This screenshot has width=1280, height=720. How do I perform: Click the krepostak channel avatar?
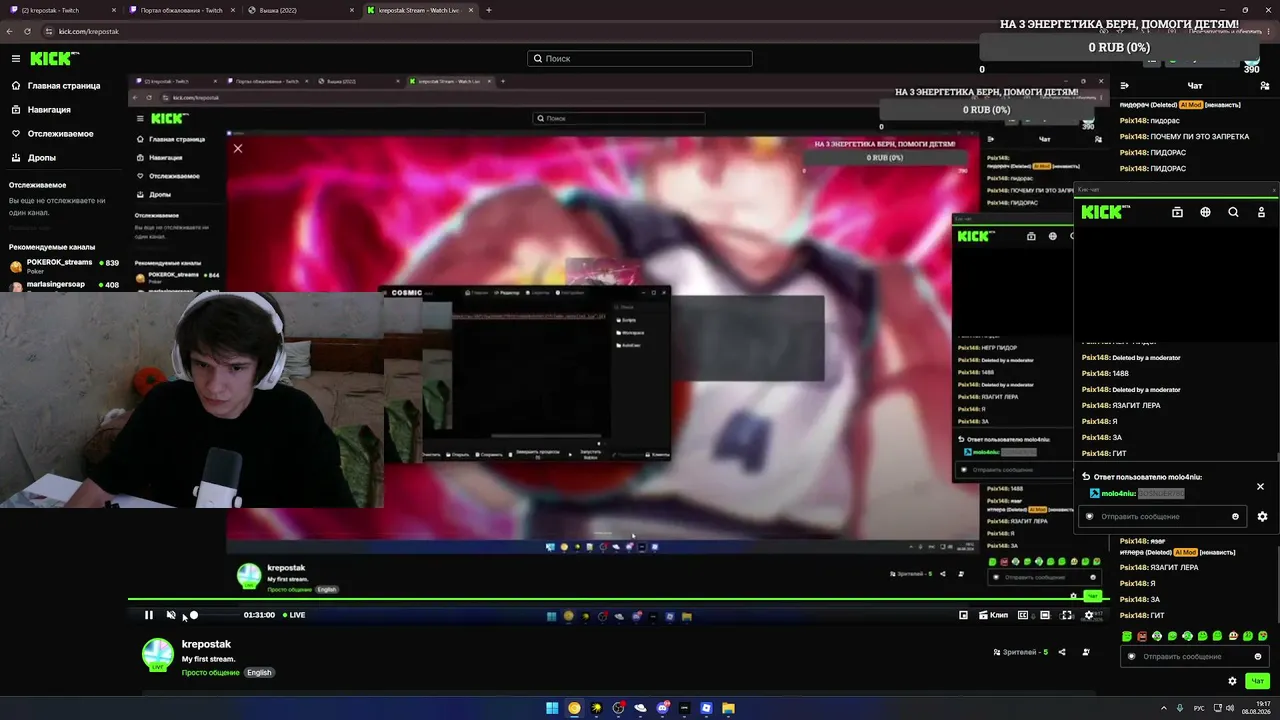point(157,653)
